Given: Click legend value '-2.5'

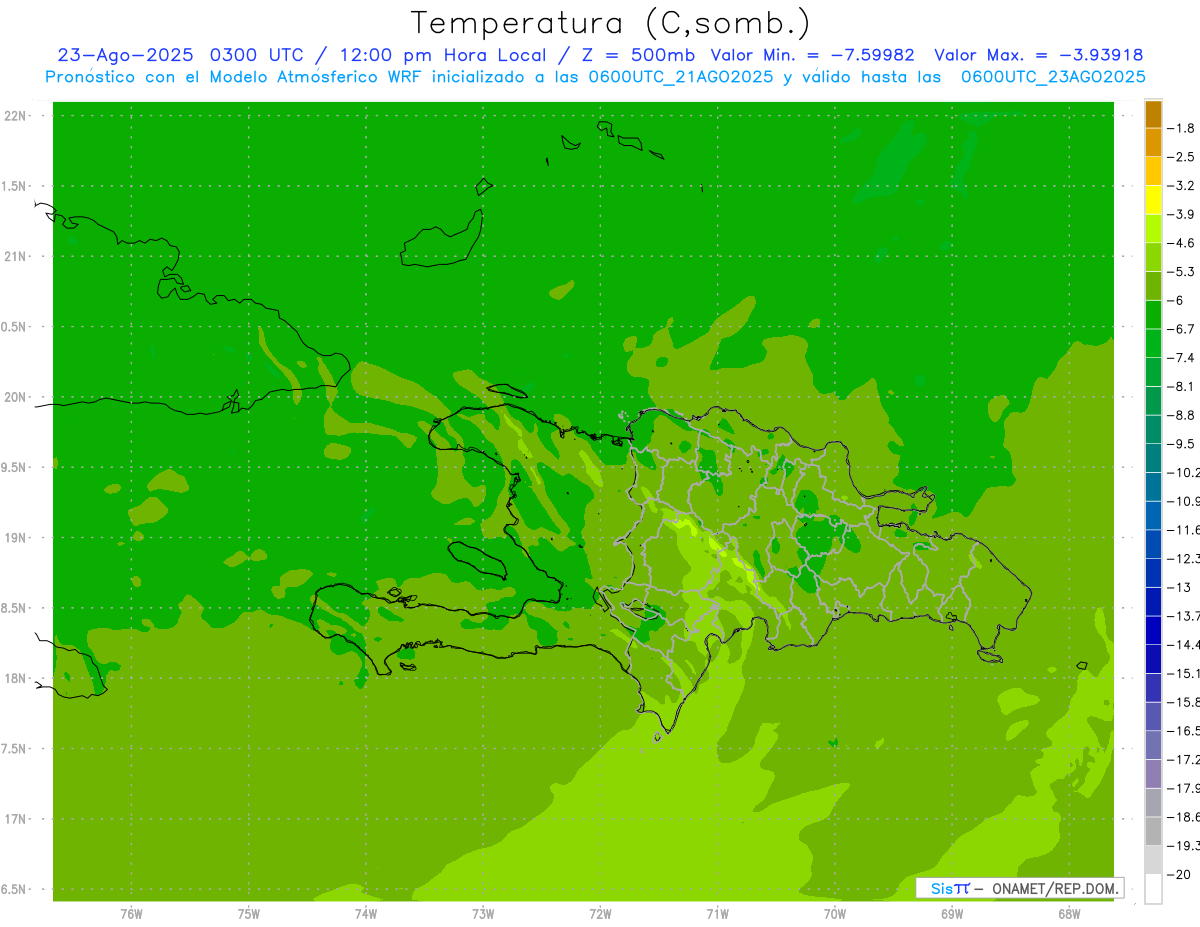Looking at the screenshot, I should tap(1182, 157).
